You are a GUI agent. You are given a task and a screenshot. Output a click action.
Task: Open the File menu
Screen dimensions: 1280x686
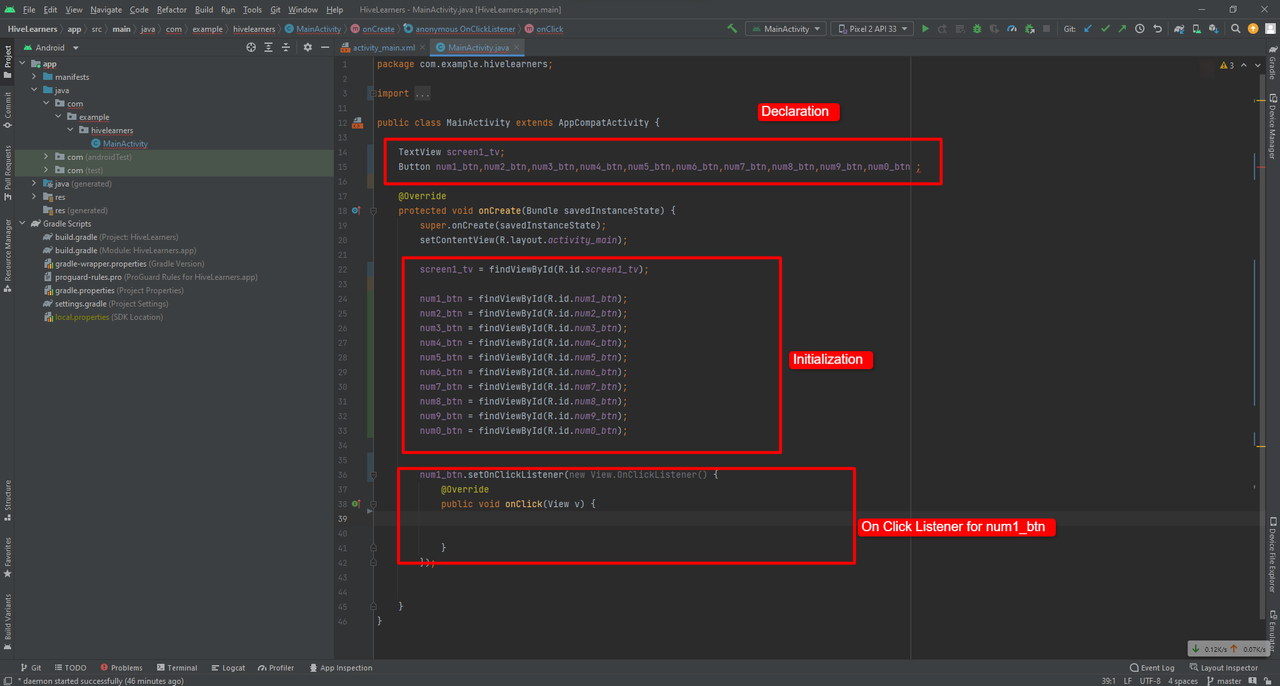[29, 9]
